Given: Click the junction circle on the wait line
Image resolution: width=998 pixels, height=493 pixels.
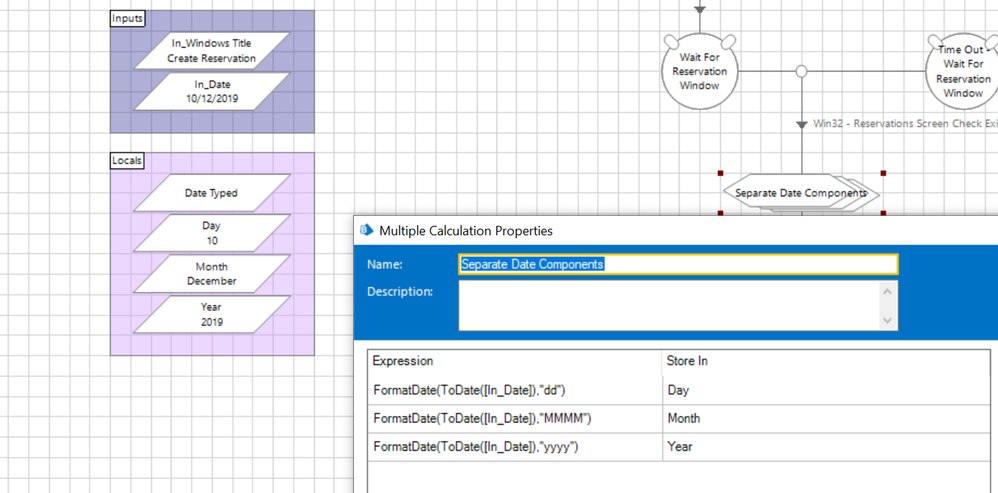Looking at the screenshot, I should coord(801,72).
